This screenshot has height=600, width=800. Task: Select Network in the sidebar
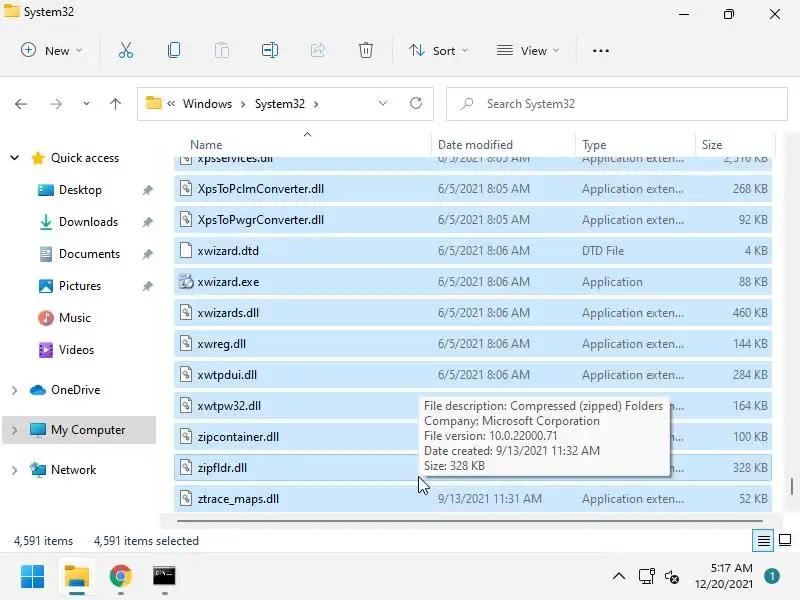click(x=73, y=470)
